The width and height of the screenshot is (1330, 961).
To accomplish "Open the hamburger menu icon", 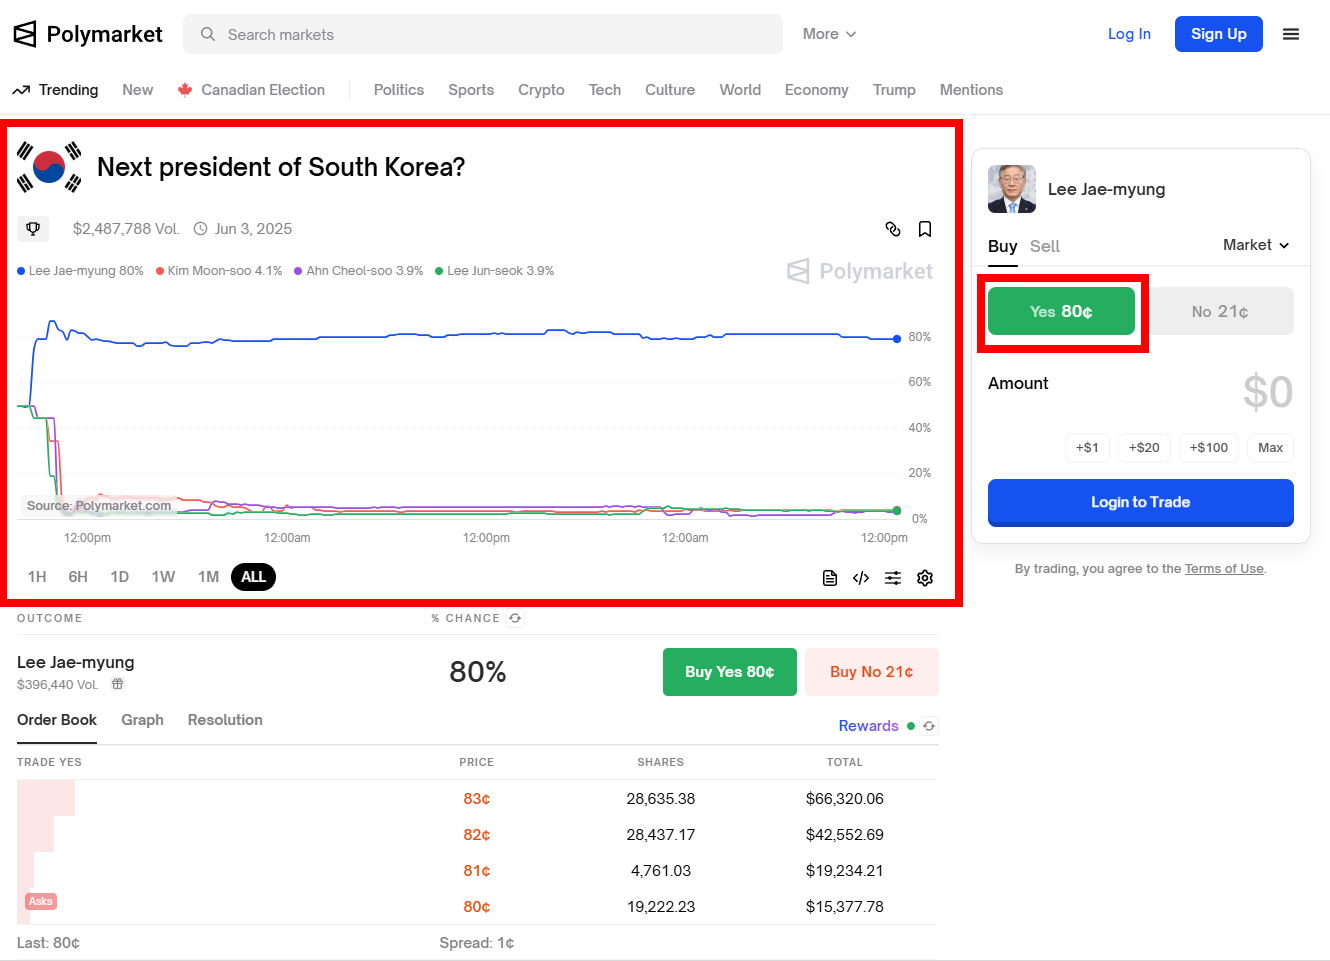I will [1291, 34].
